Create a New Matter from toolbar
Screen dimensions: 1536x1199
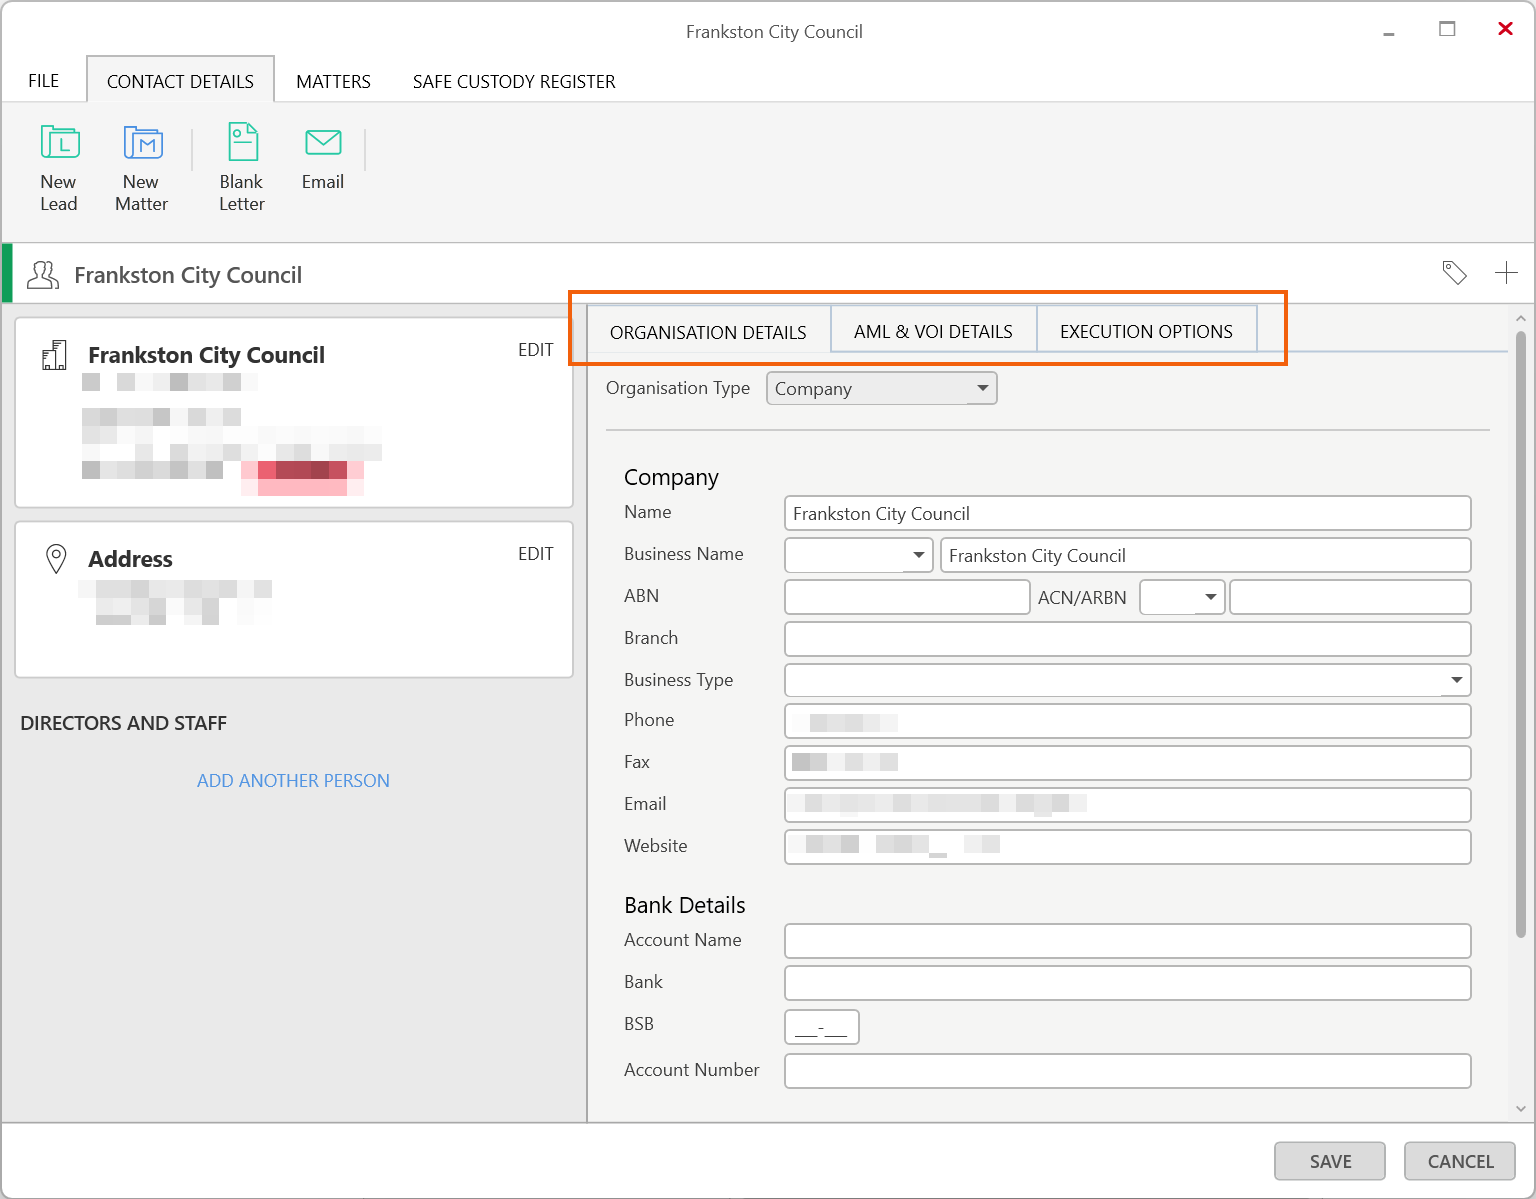(x=142, y=143)
